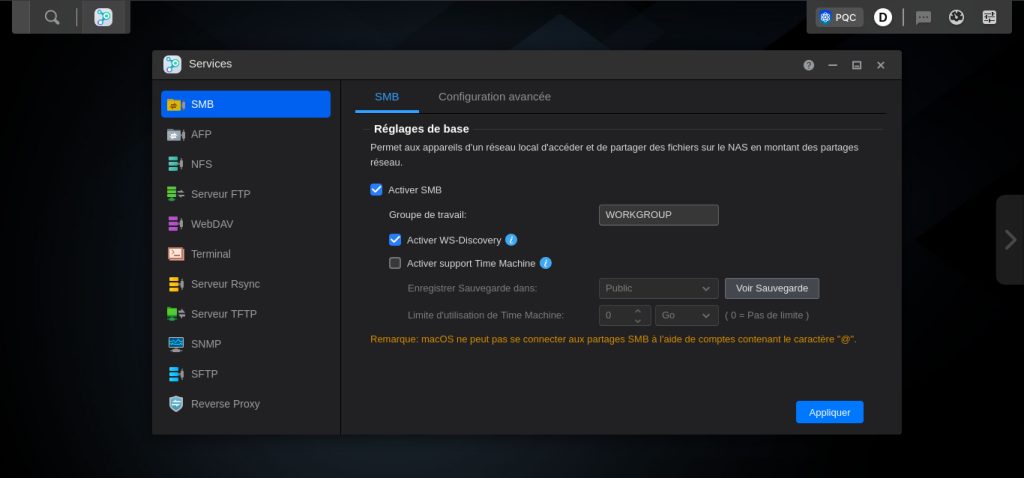
Task: Click Voir Sauvegarde button
Action: click(772, 289)
